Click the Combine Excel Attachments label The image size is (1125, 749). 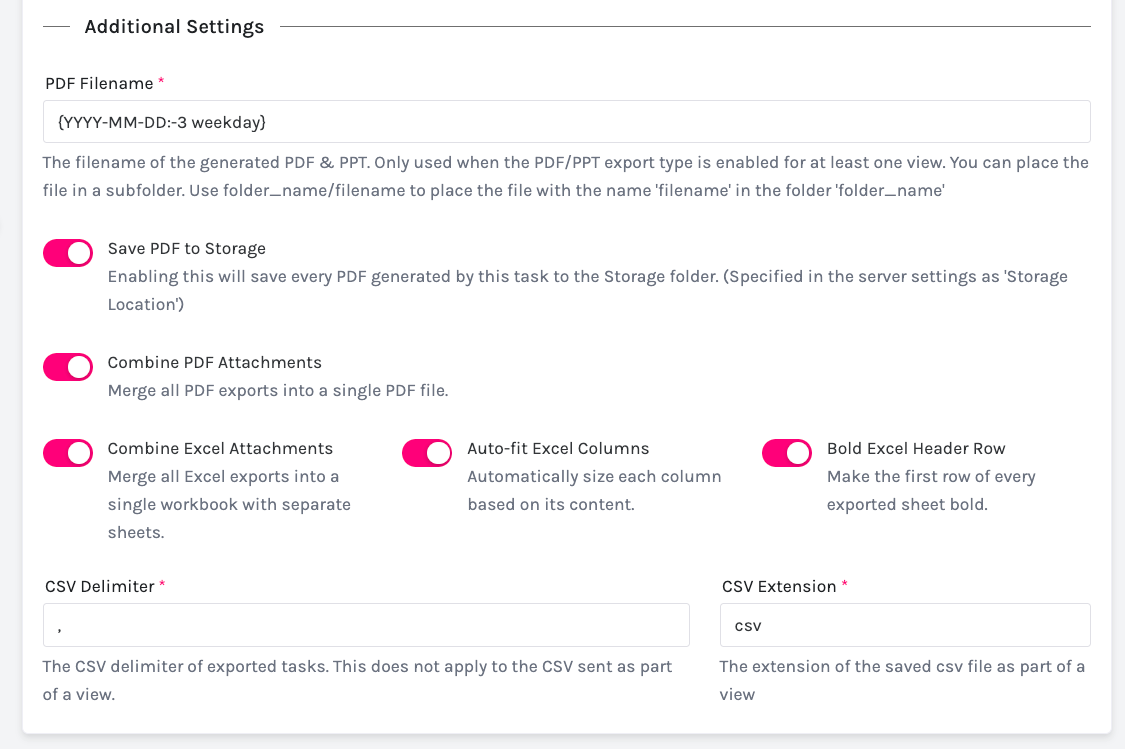coord(220,448)
